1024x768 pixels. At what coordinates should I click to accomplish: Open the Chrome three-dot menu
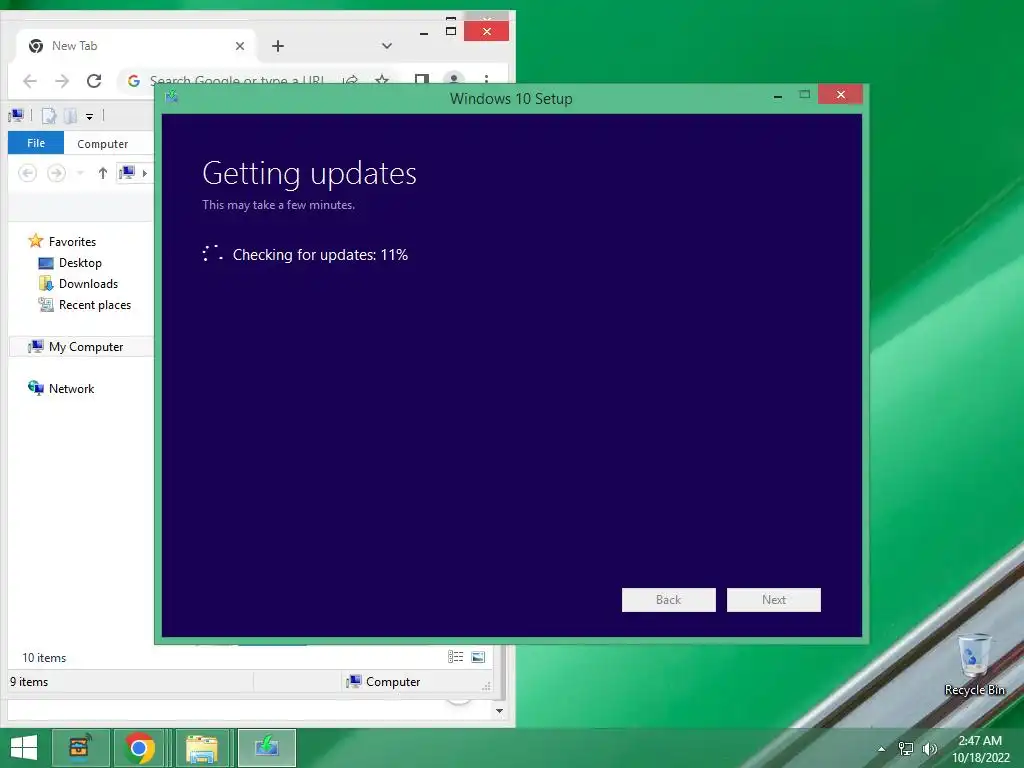point(486,80)
